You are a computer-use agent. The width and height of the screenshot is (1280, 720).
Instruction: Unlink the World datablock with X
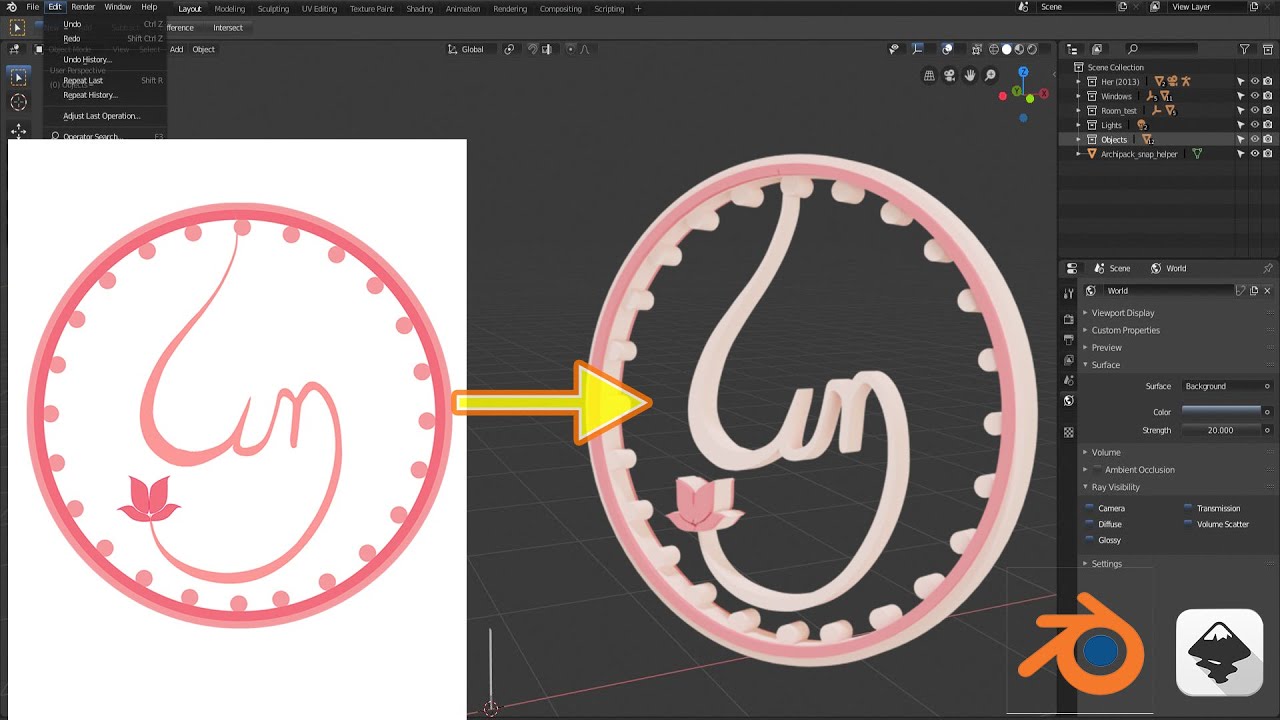coord(1268,290)
